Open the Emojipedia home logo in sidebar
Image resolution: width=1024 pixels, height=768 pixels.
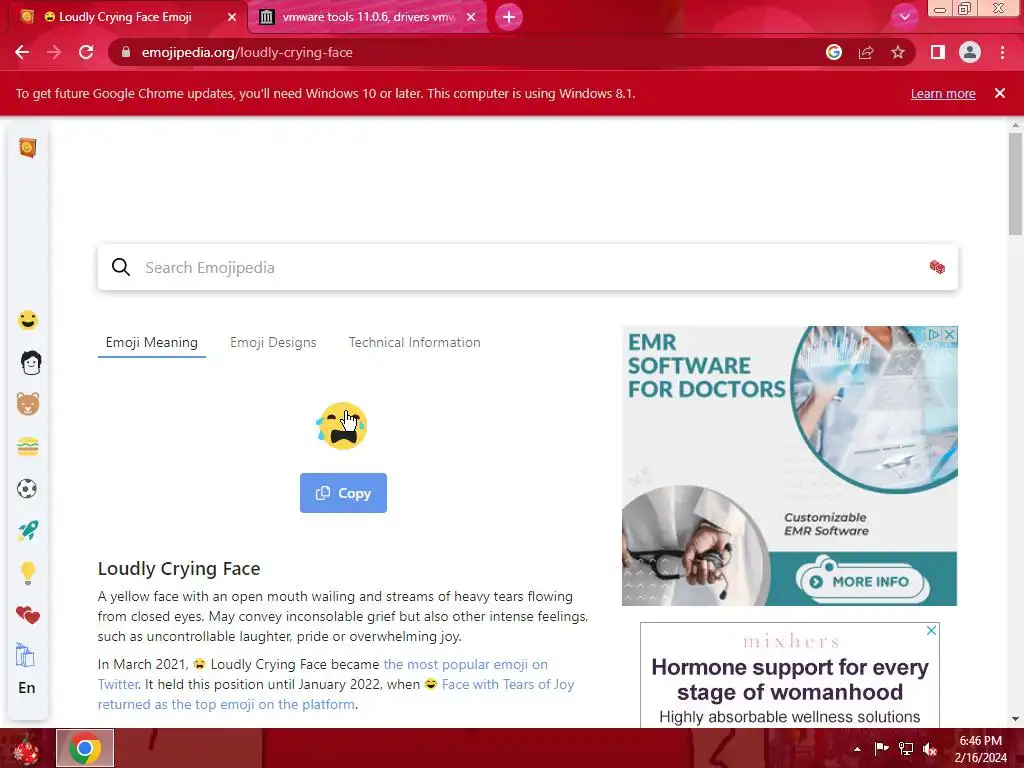27,148
